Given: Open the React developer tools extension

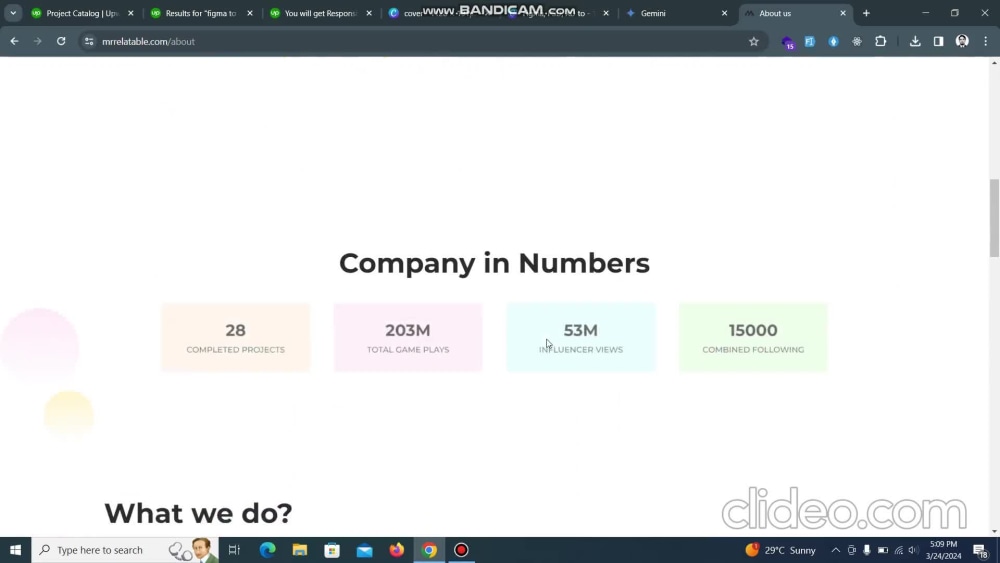Looking at the screenshot, I should click(x=857, y=41).
